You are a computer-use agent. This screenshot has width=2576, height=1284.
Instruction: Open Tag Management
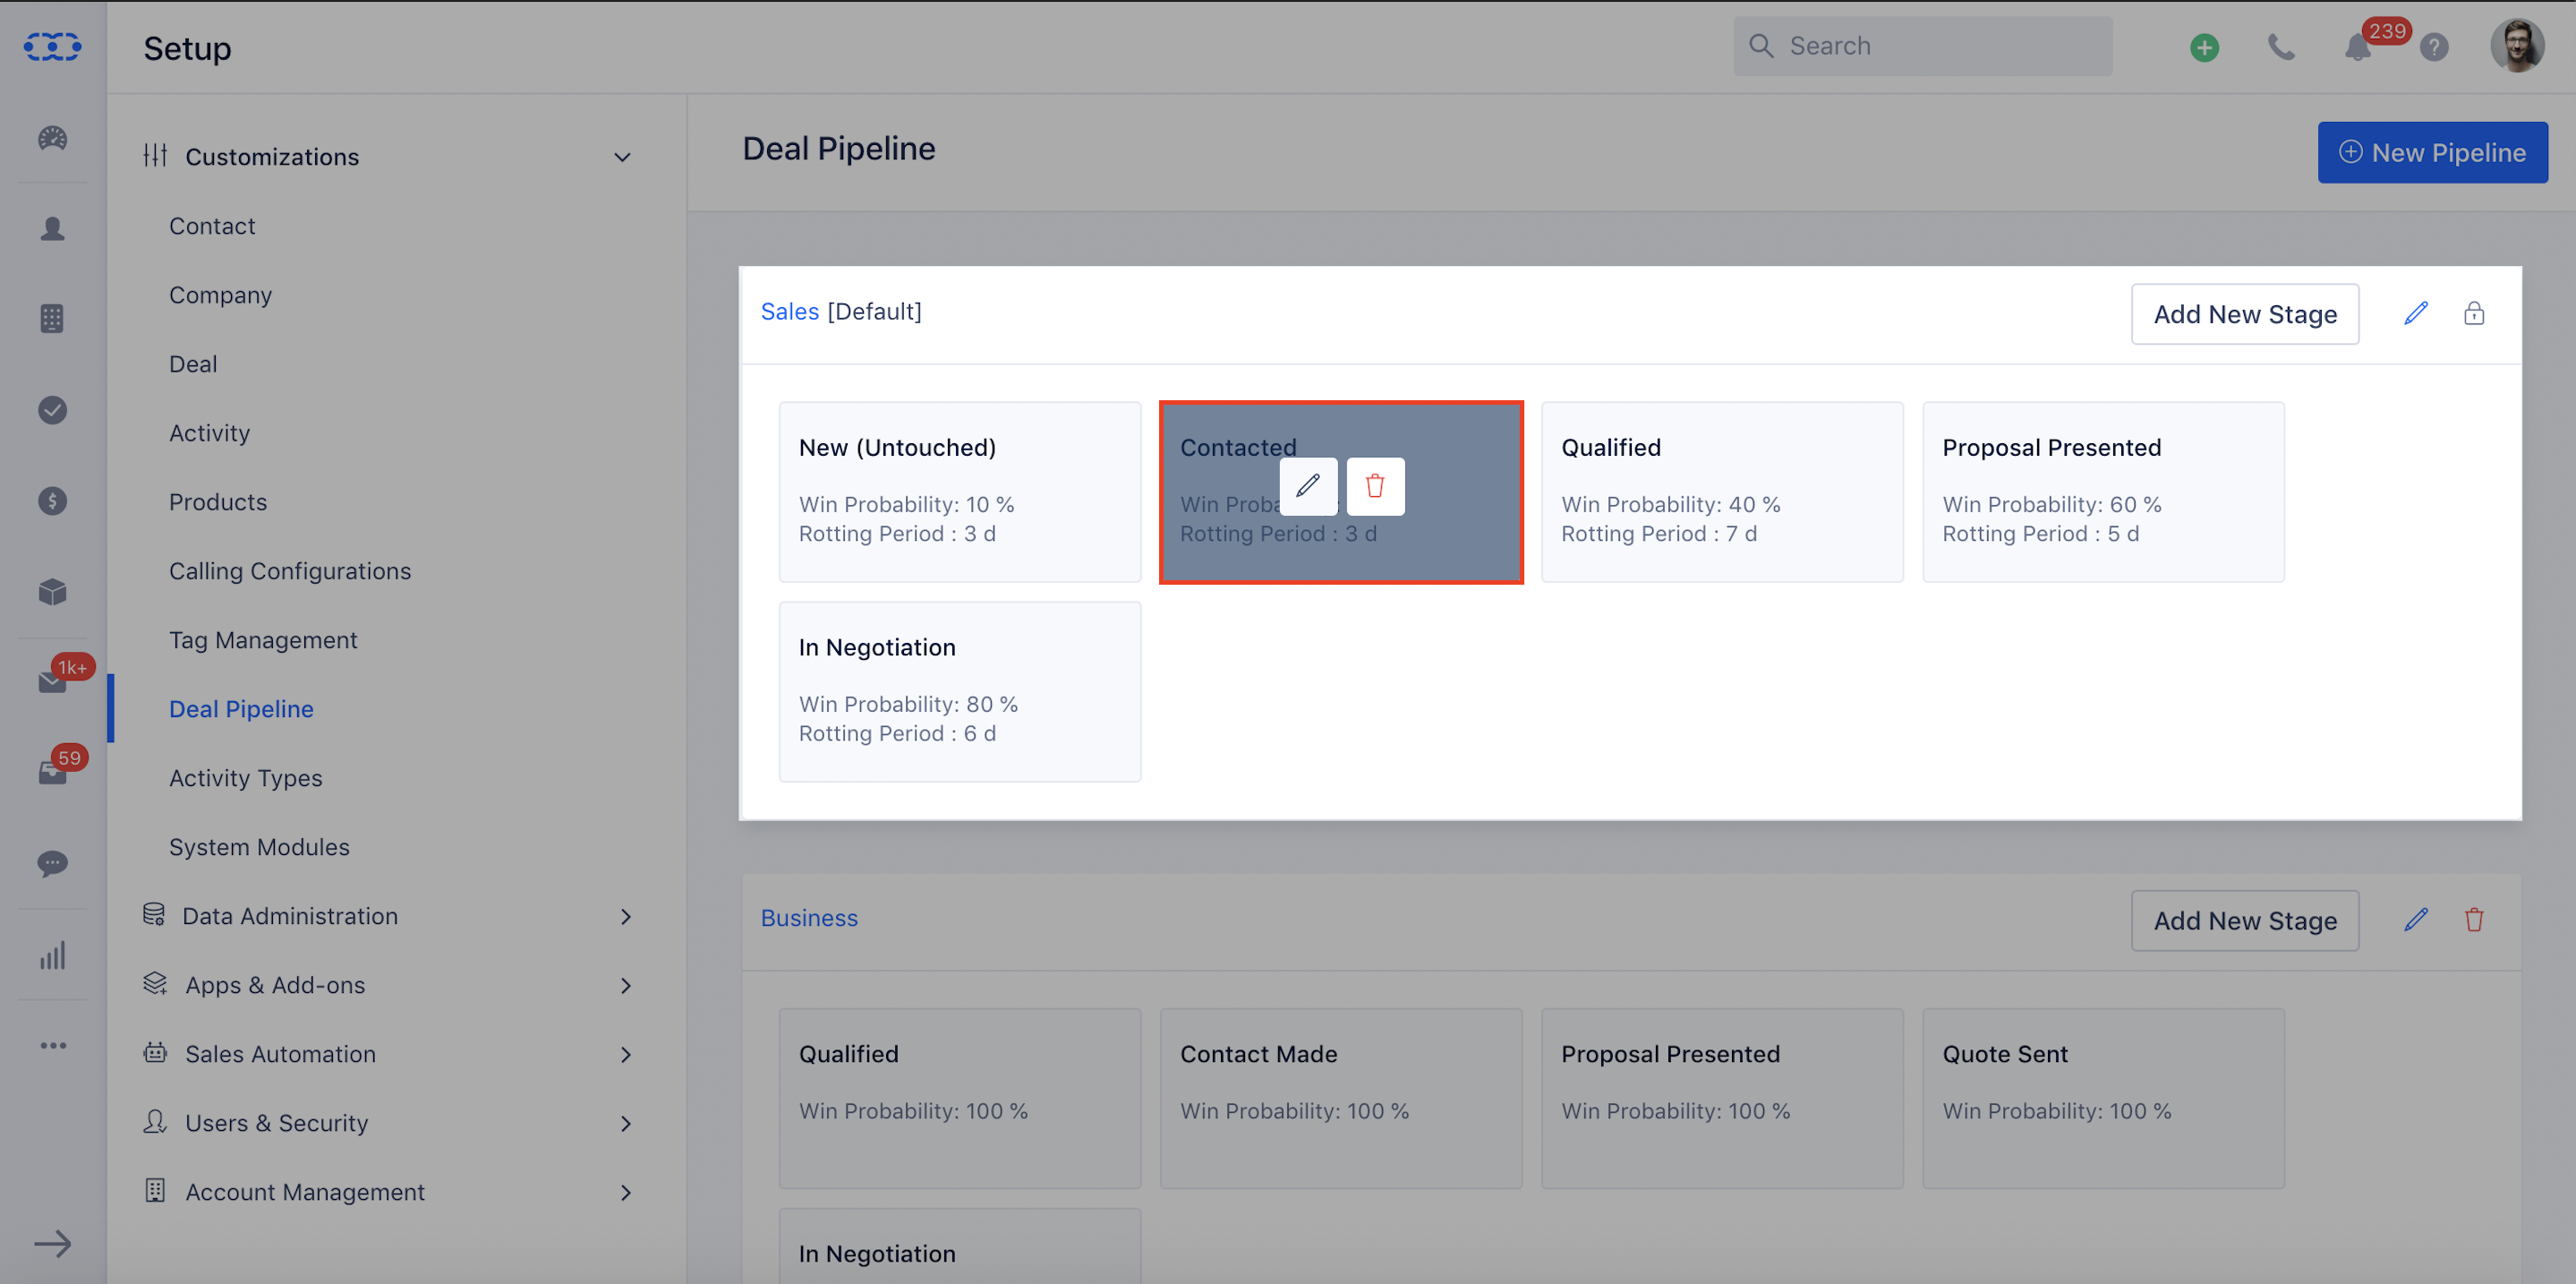263,640
